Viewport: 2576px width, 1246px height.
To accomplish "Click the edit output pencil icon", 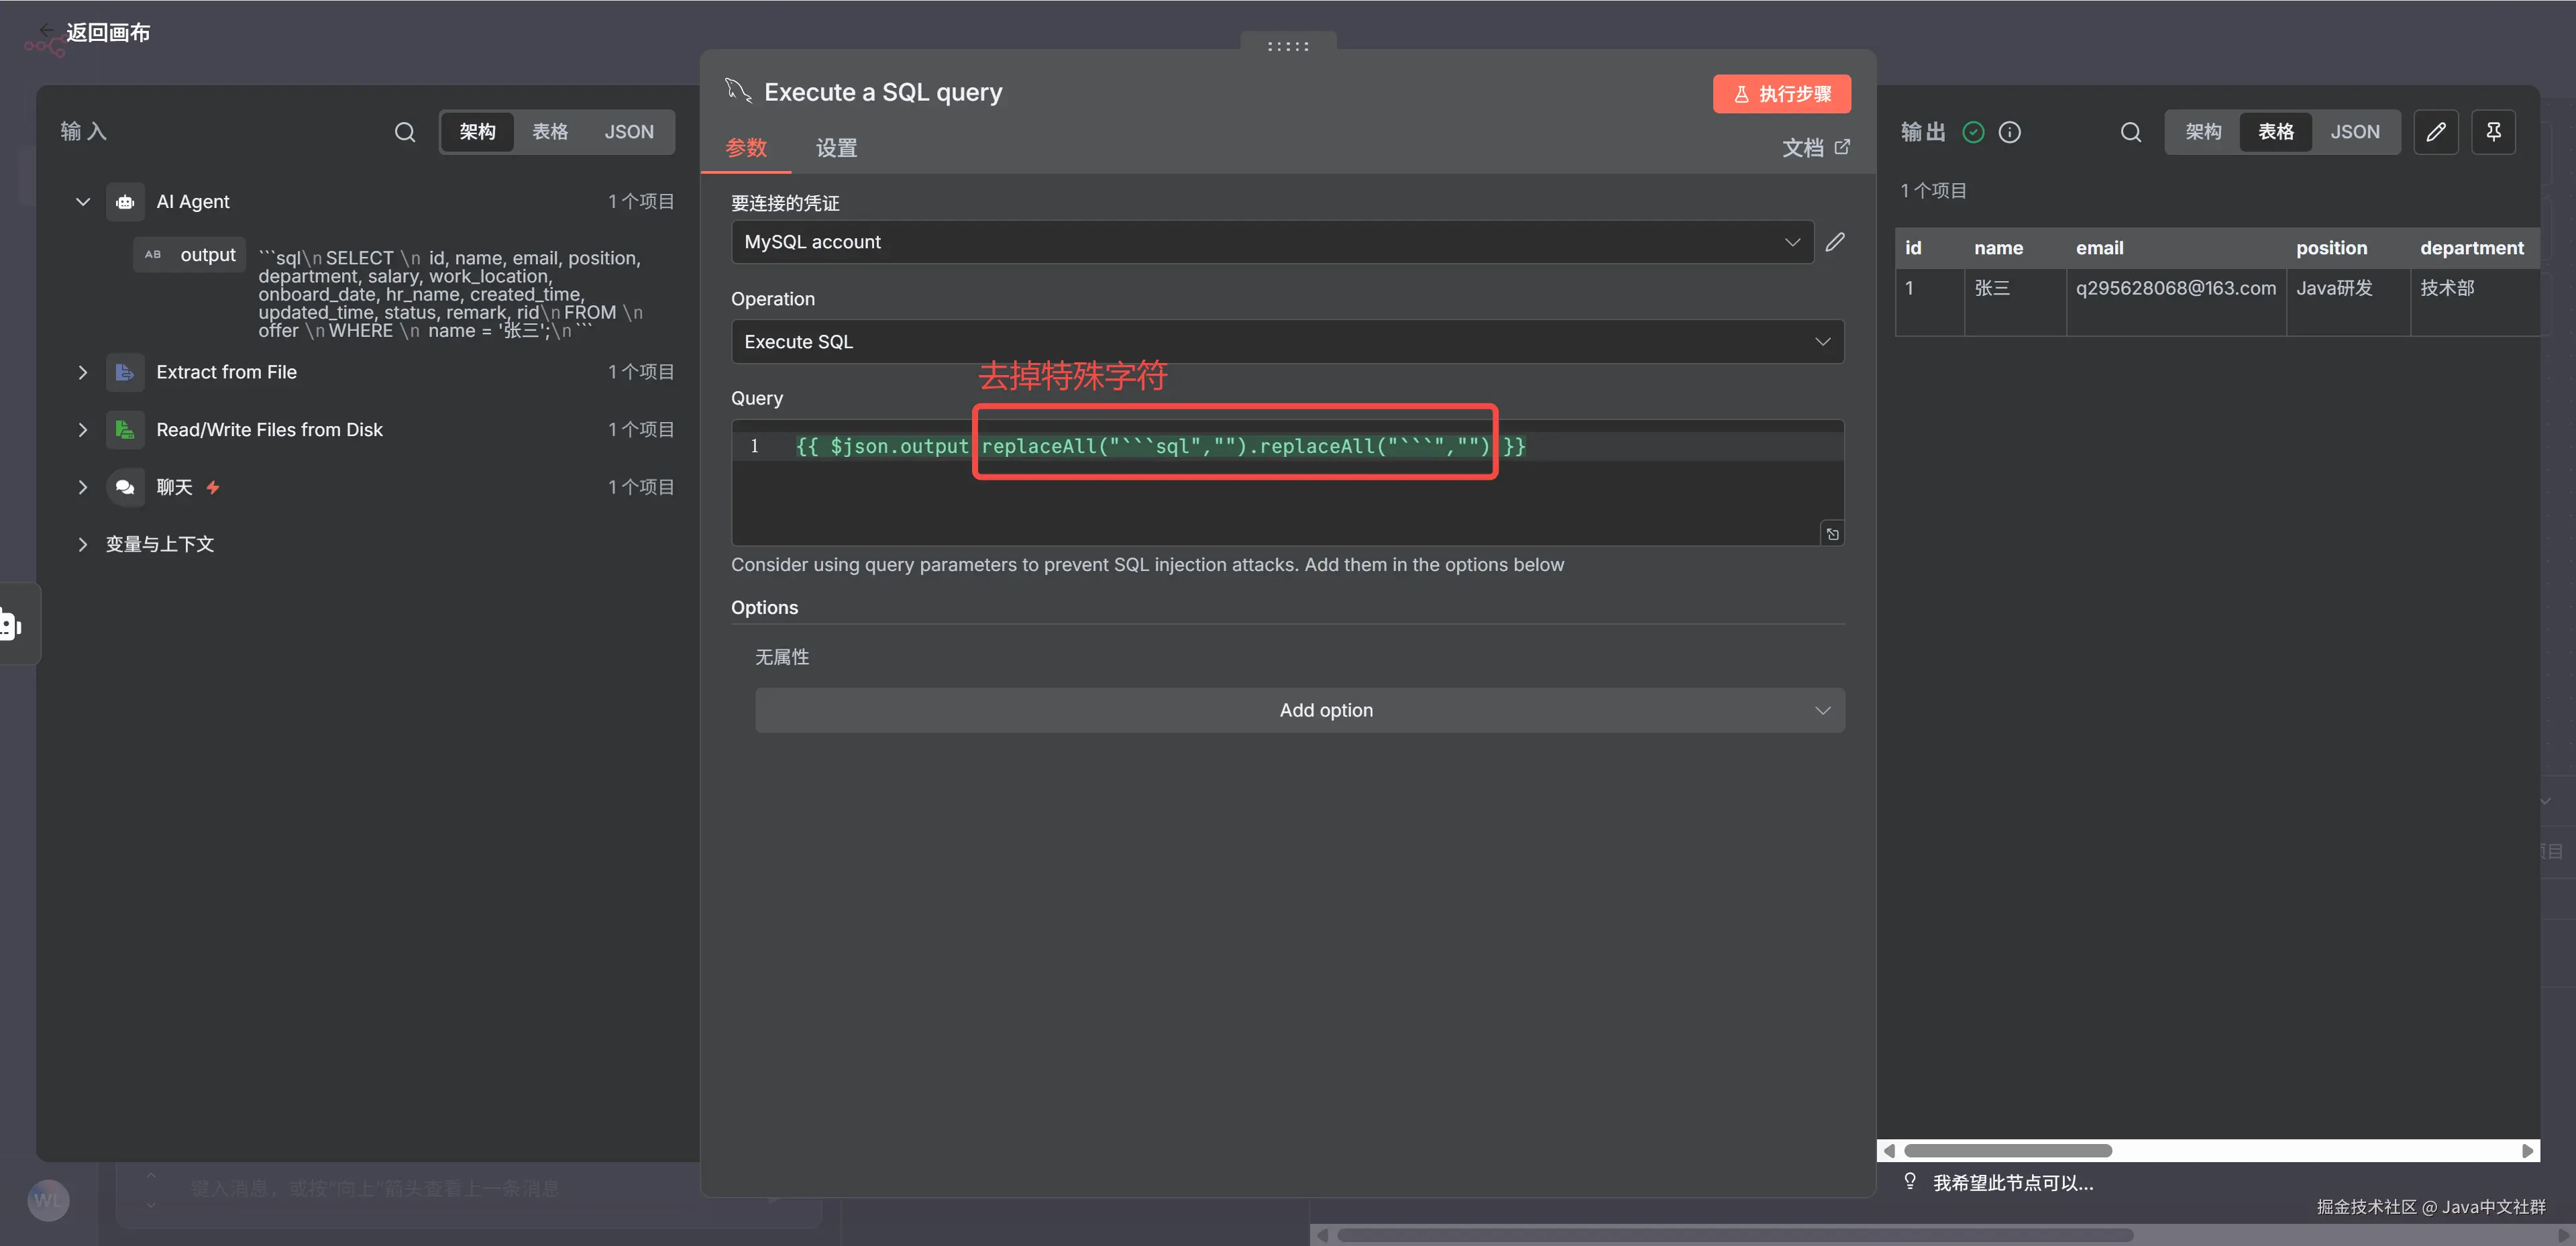I will [2435, 132].
